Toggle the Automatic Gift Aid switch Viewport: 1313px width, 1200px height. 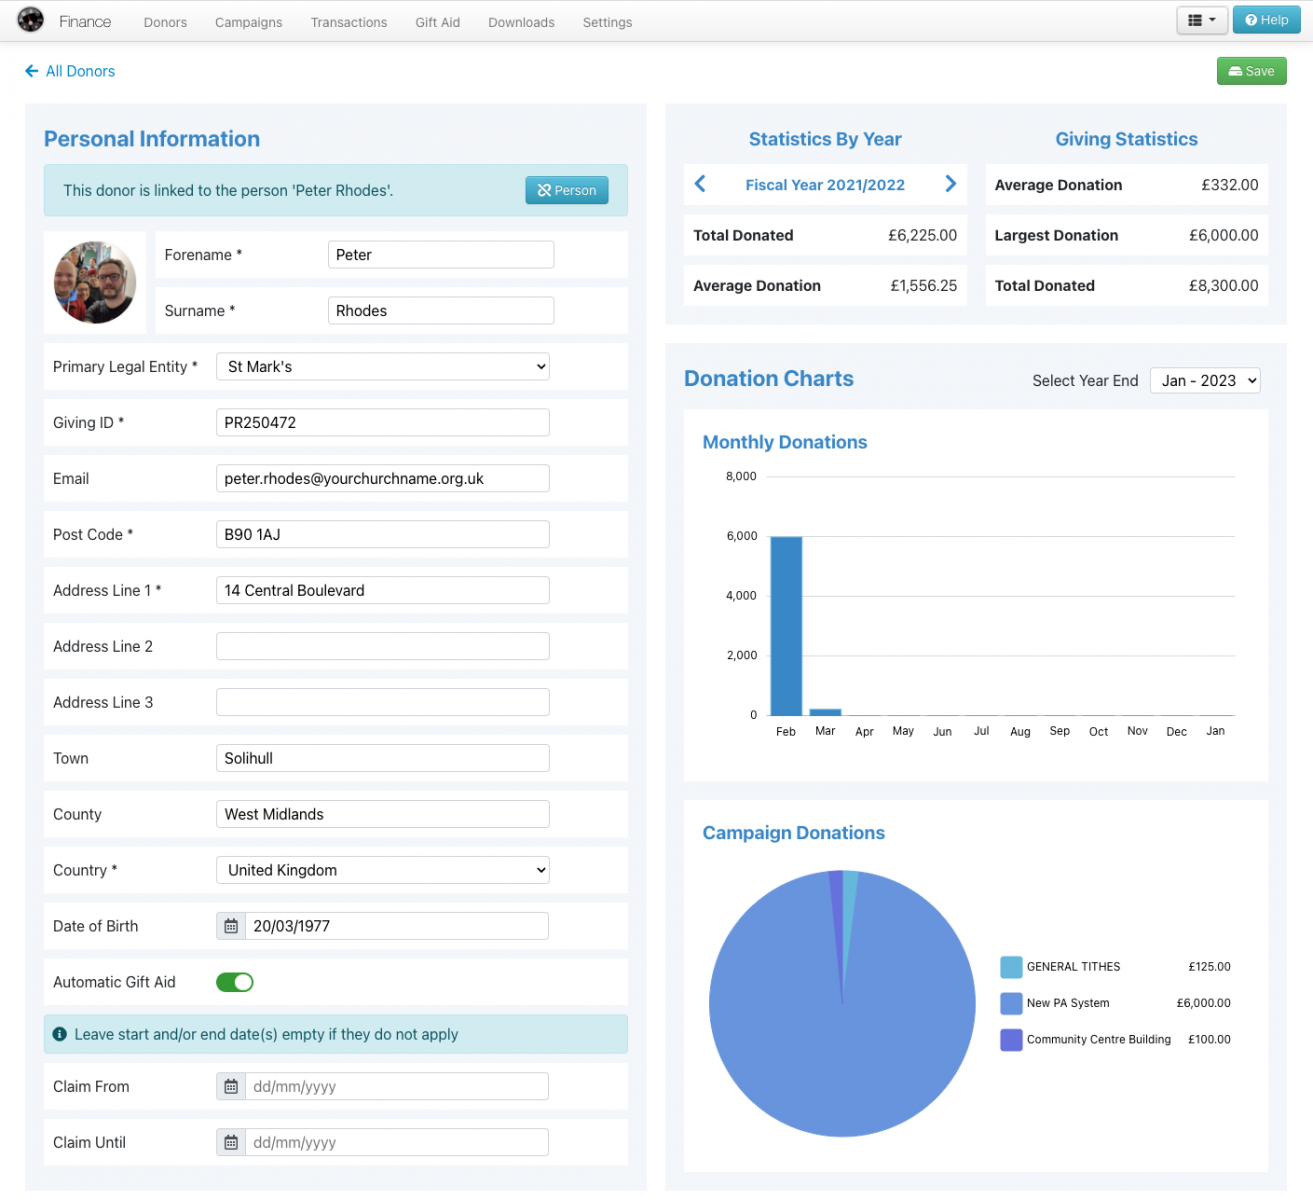click(235, 982)
